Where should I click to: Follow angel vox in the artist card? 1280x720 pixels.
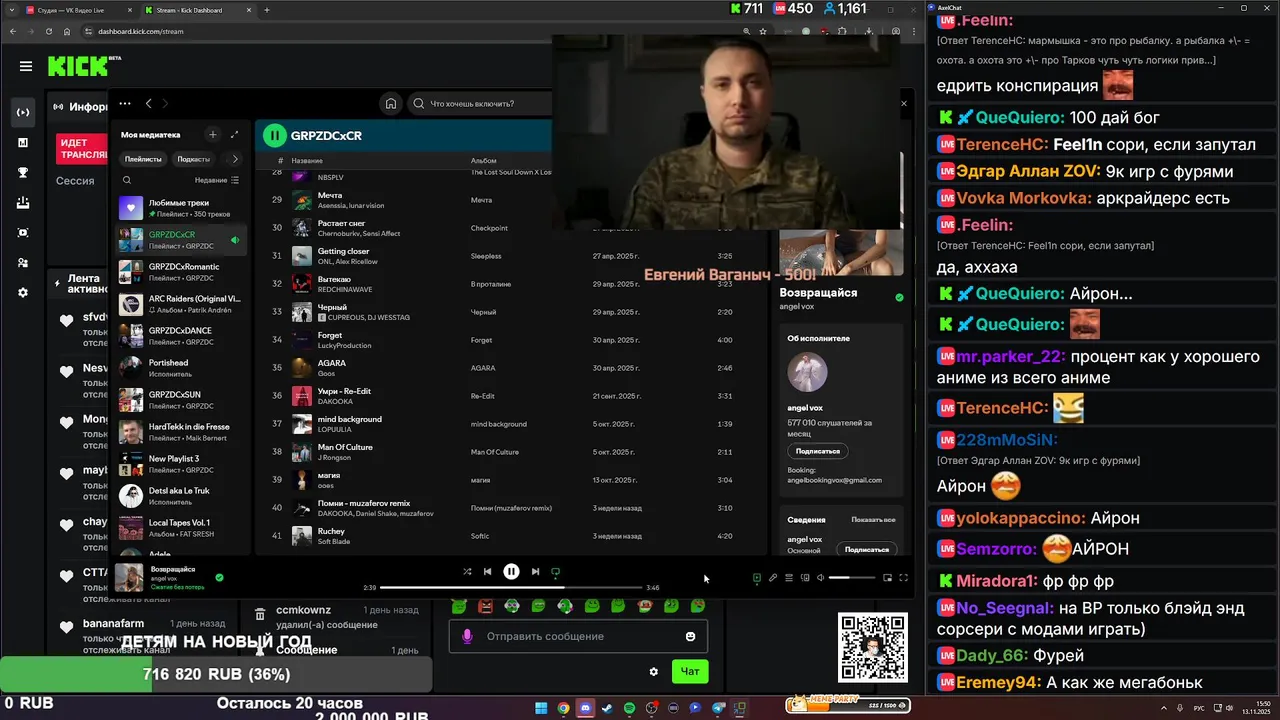(x=818, y=451)
